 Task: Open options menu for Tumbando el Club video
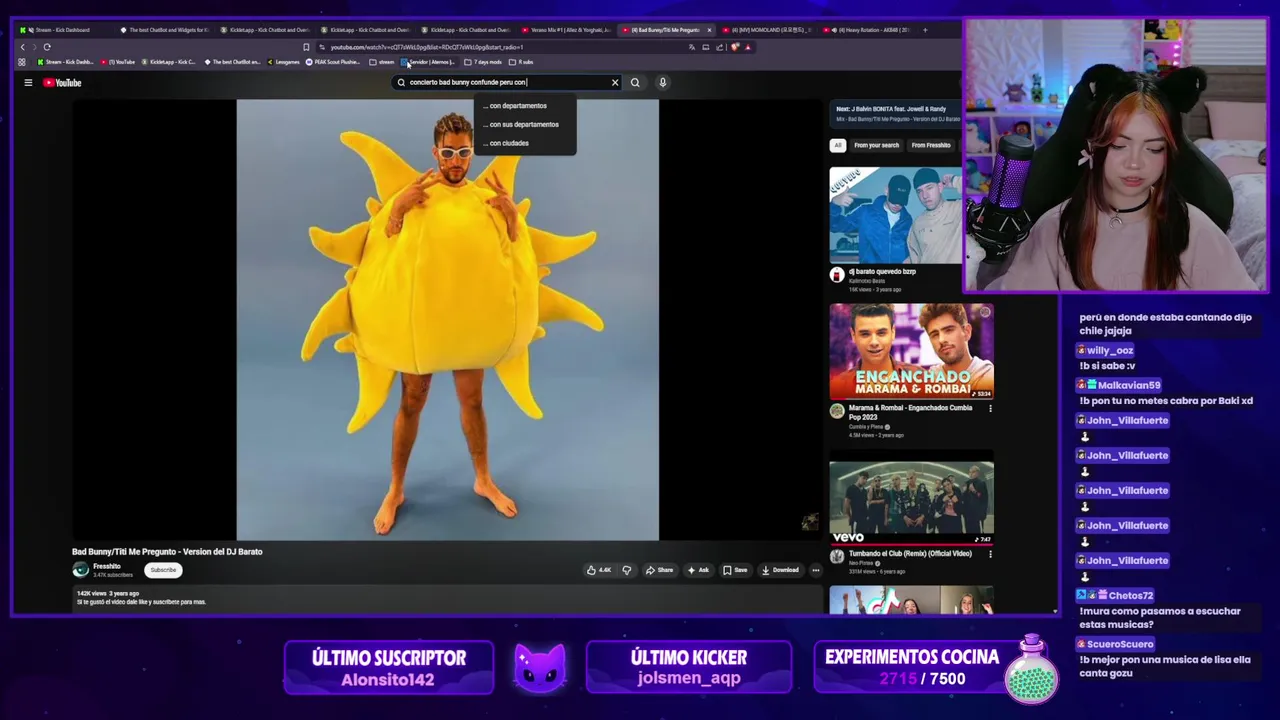click(x=990, y=554)
